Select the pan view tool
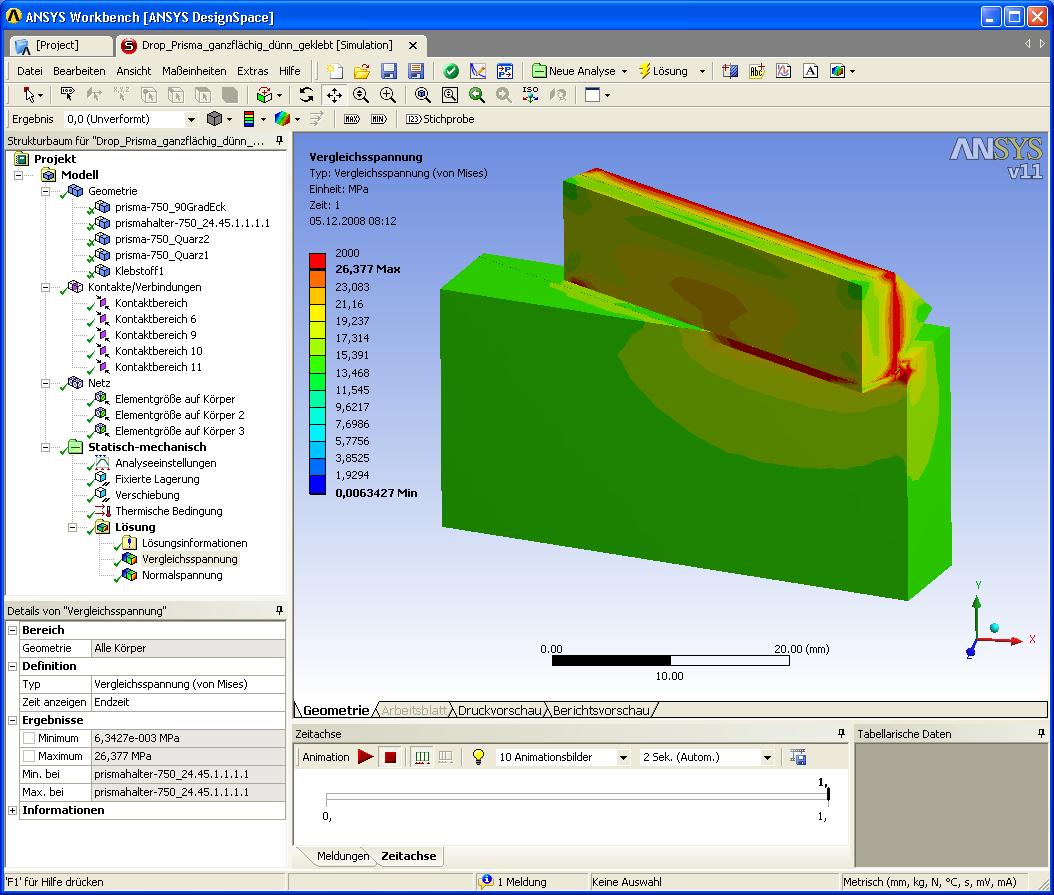This screenshot has width=1054, height=895. pyautogui.click(x=333, y=95)
